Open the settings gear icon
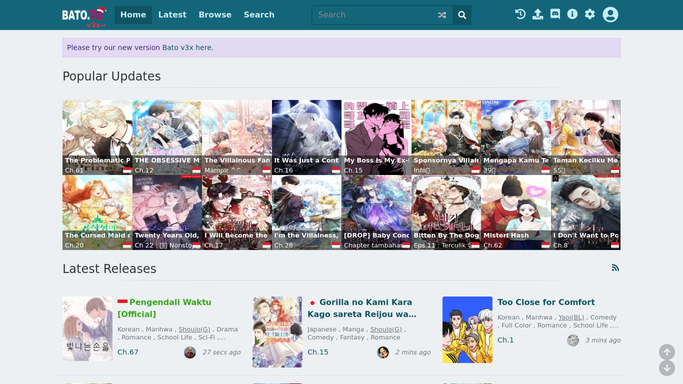The width and height of the screenshot is (683, 384). (x=590, y=14)
